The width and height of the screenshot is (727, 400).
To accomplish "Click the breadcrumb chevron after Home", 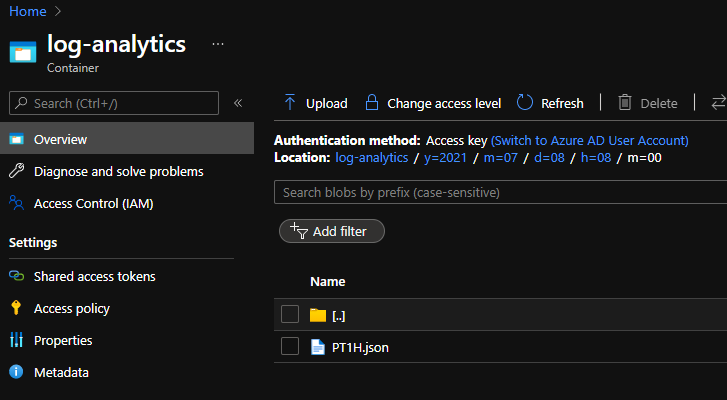I will [57, 11].
